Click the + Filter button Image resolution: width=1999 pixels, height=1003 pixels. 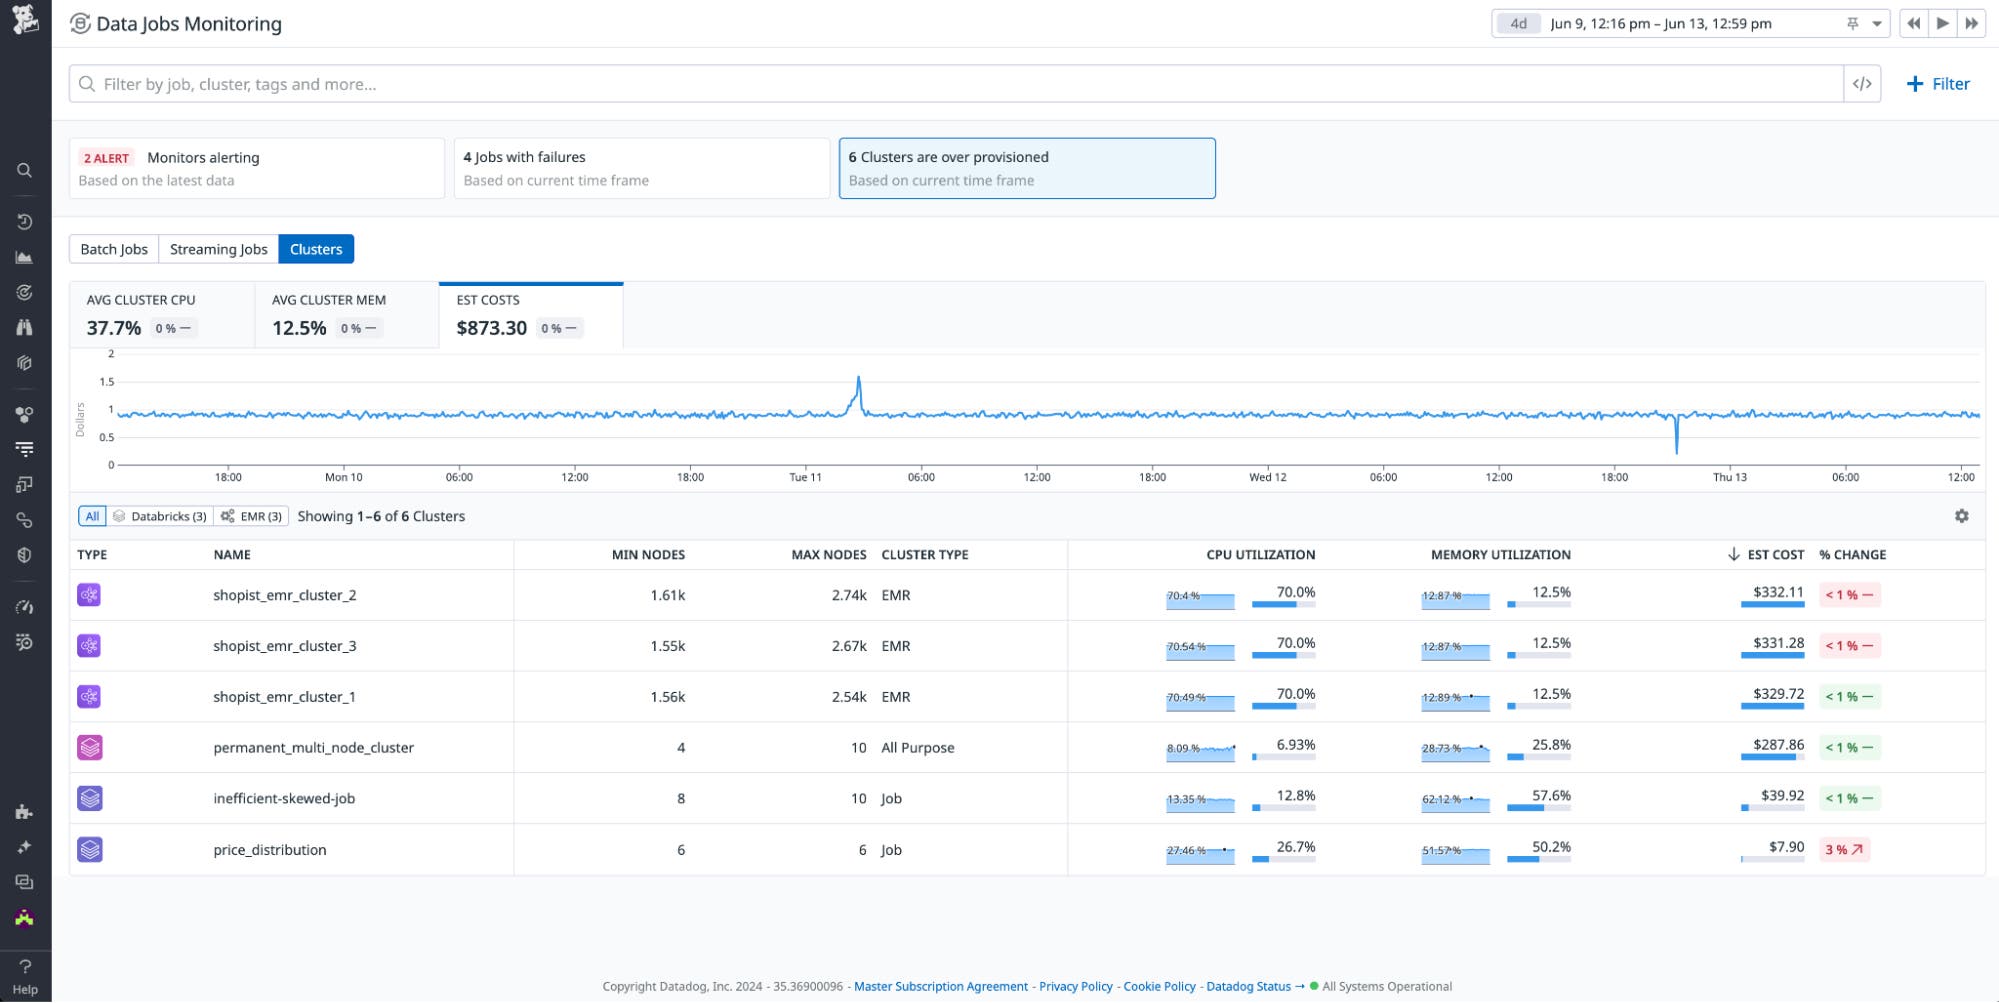pyautogui.click(x=1938, y=84)
